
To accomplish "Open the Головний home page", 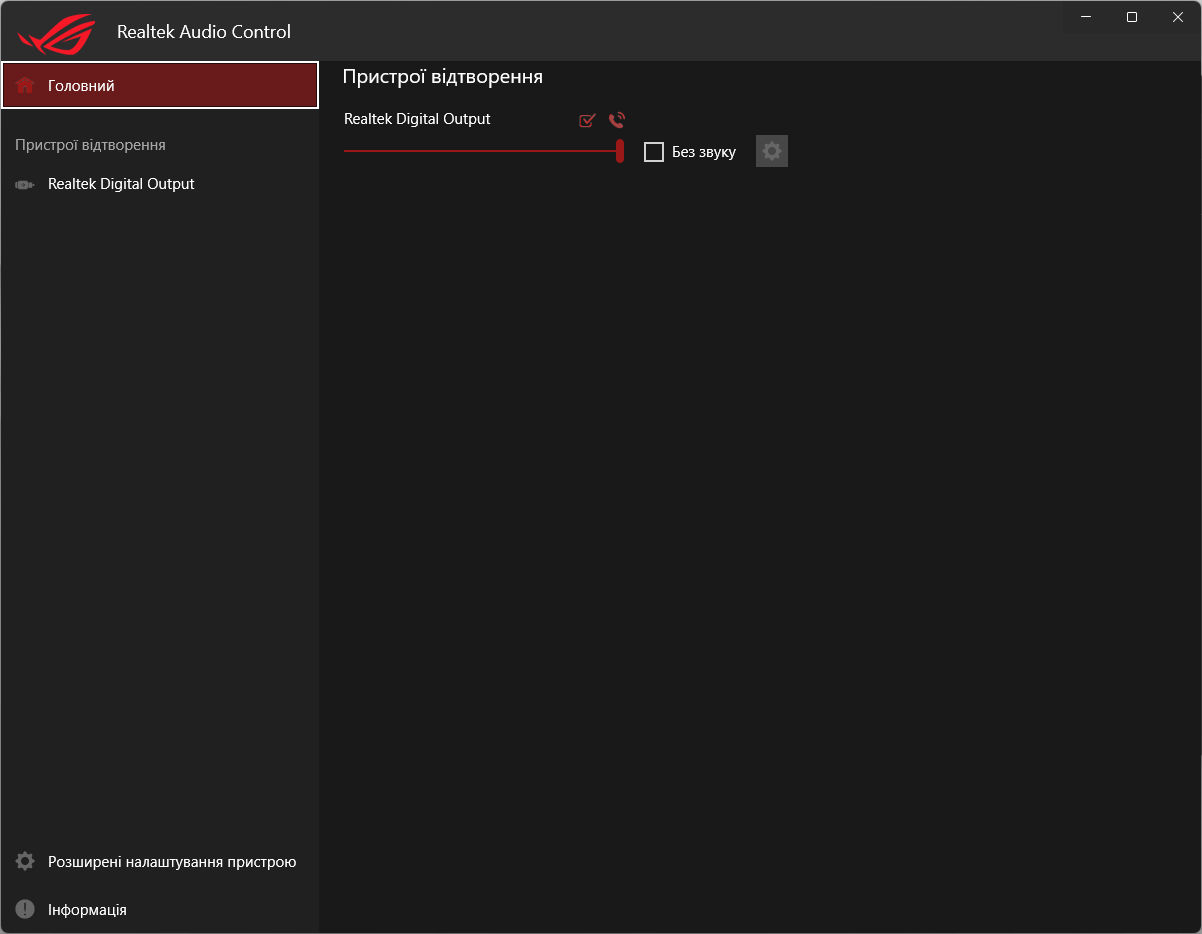I will [160, 85].
